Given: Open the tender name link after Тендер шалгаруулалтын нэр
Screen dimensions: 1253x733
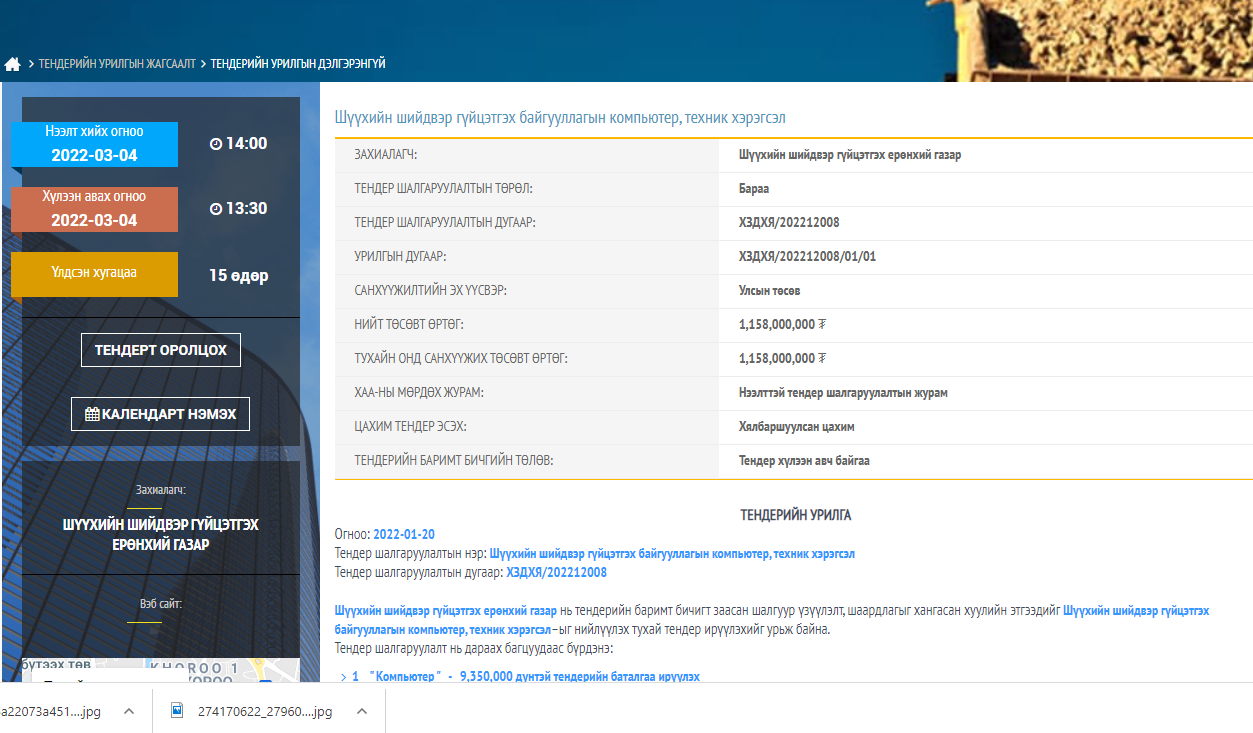Looking at the screenshot, I should tap(672, 554).
